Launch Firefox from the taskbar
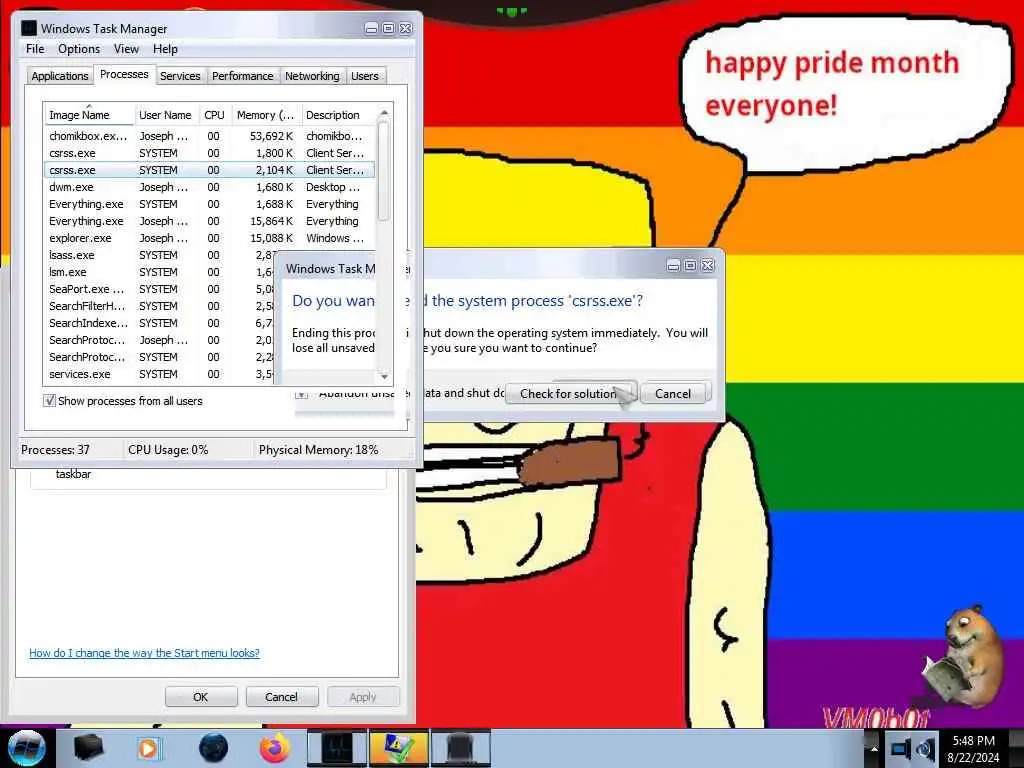1024x768 pixels. 275,748
